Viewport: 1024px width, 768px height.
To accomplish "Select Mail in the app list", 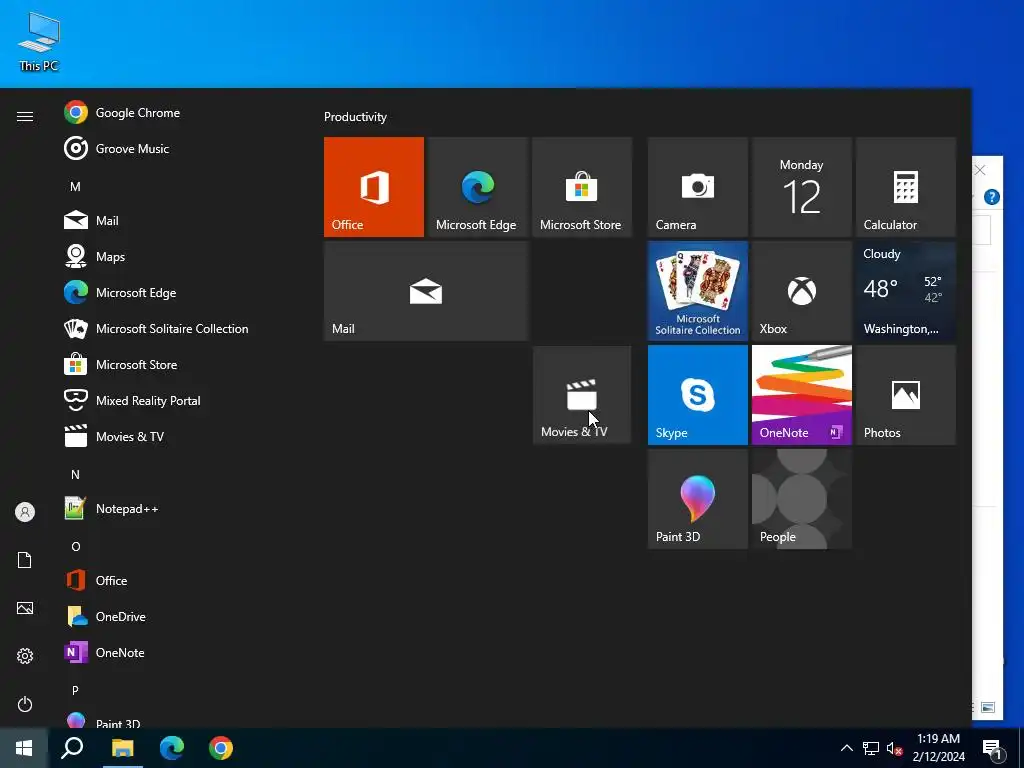I will (176, 221).
